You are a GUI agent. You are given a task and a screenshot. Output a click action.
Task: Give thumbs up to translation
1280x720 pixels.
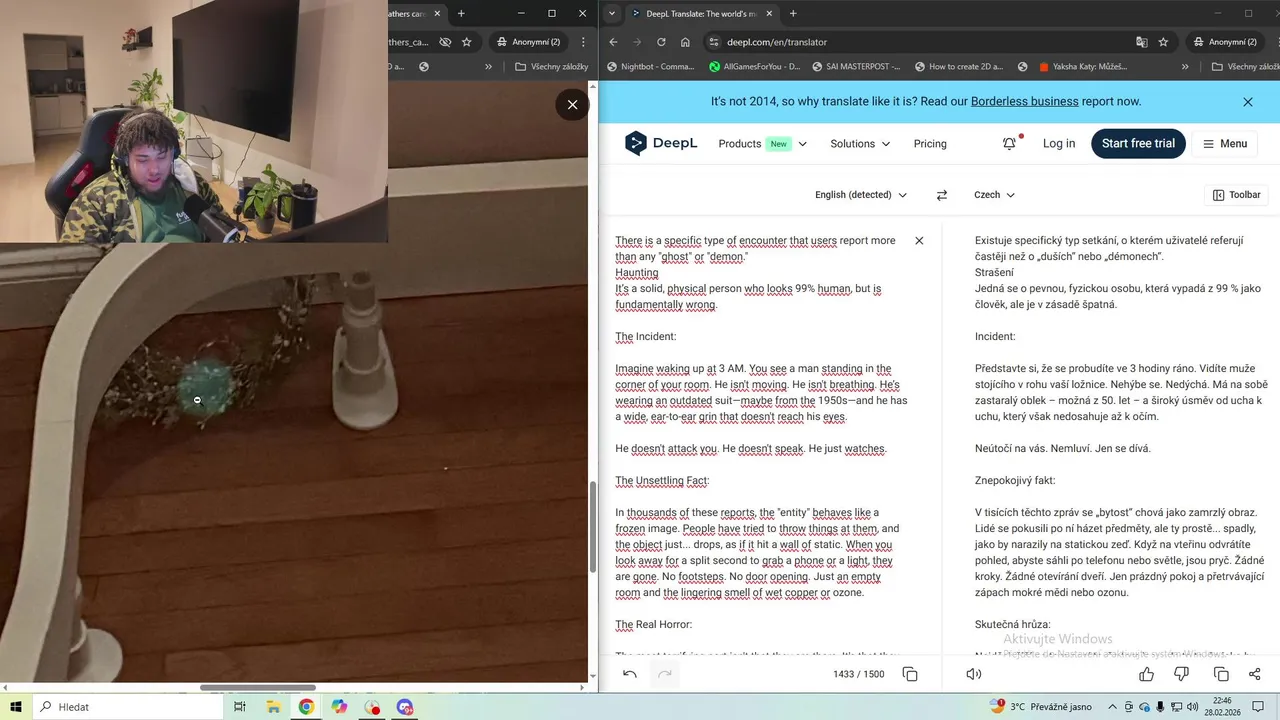(x=1147, y=674)
